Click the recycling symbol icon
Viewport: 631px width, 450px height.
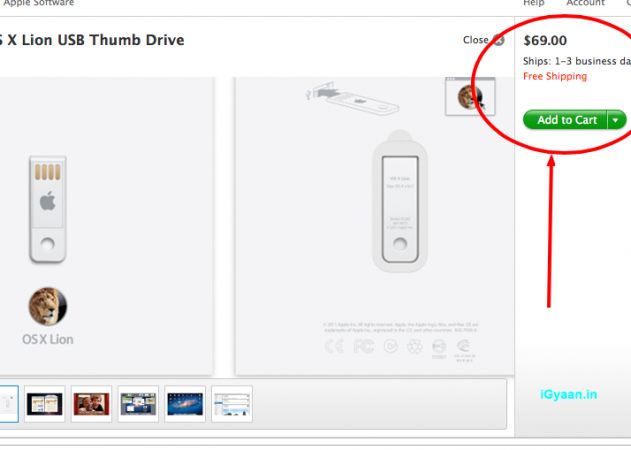pos(414,346)
